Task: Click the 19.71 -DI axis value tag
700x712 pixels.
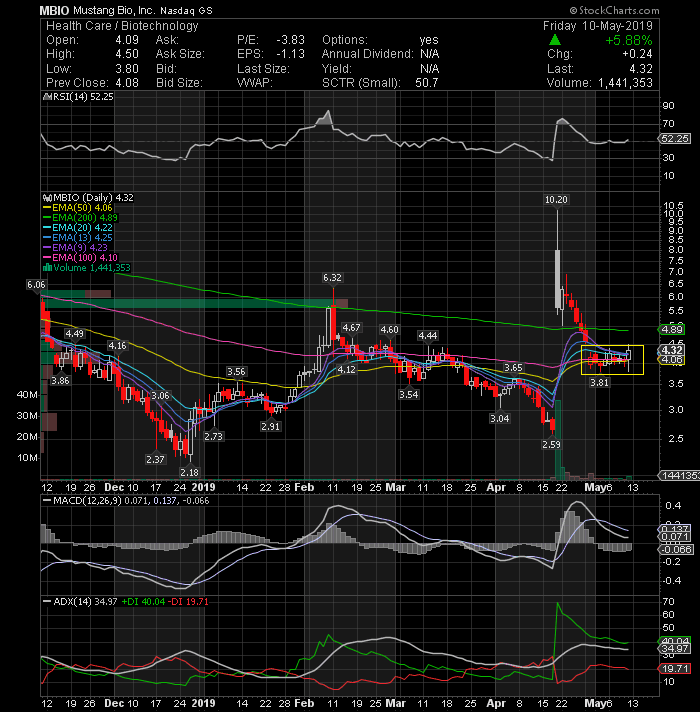Action: (675, 668)
